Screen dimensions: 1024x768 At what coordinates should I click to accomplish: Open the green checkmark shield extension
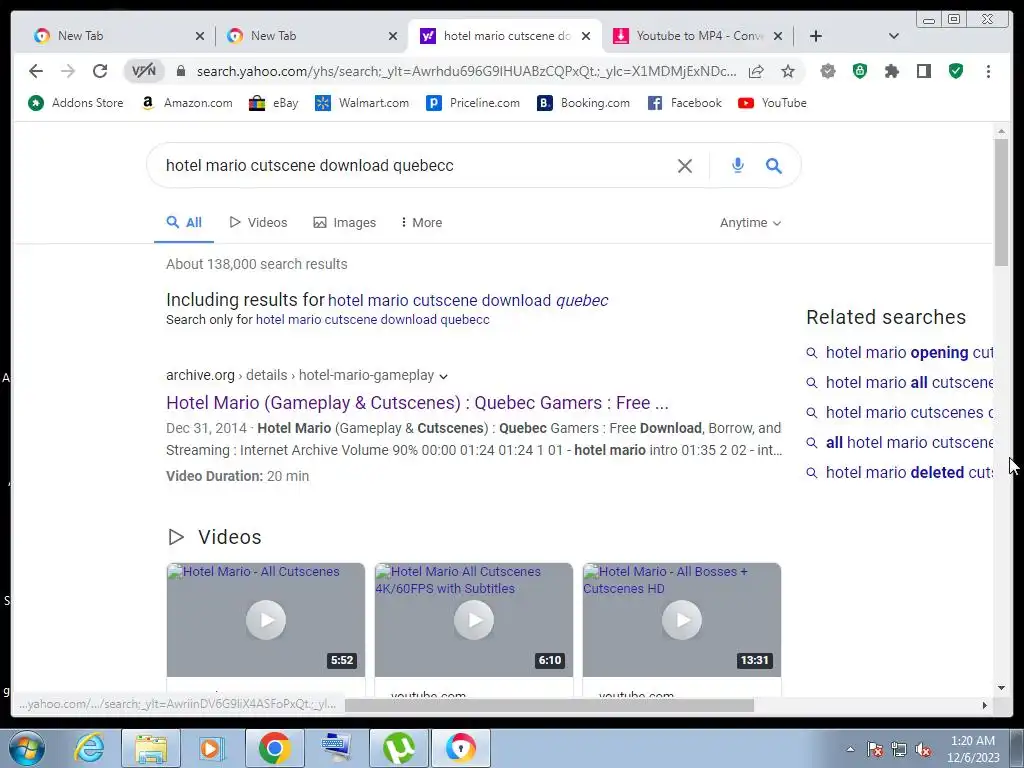pos(956,71)
